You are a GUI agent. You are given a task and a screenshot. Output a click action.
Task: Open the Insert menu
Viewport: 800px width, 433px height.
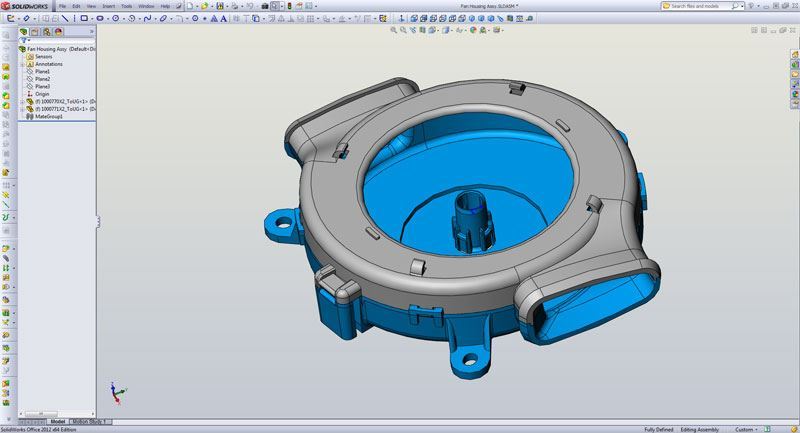(x=107, y=6)
